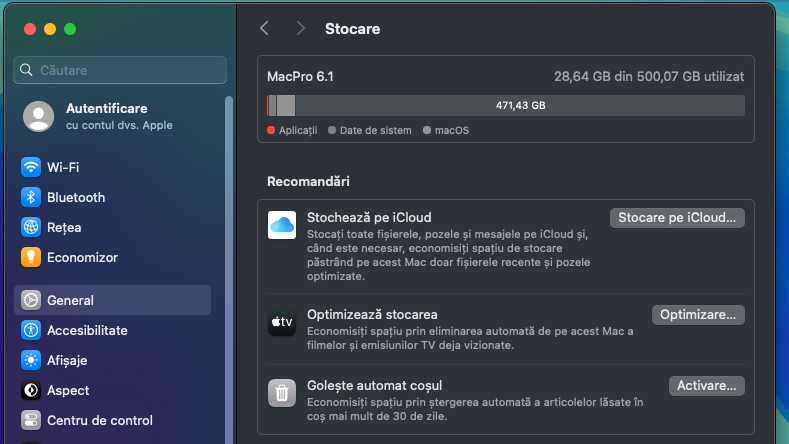The width and height of the screenshot is (789, 444).
Task: Click the iCloud cloud icon
Action: pyautogui.click(x=282, y=225)
